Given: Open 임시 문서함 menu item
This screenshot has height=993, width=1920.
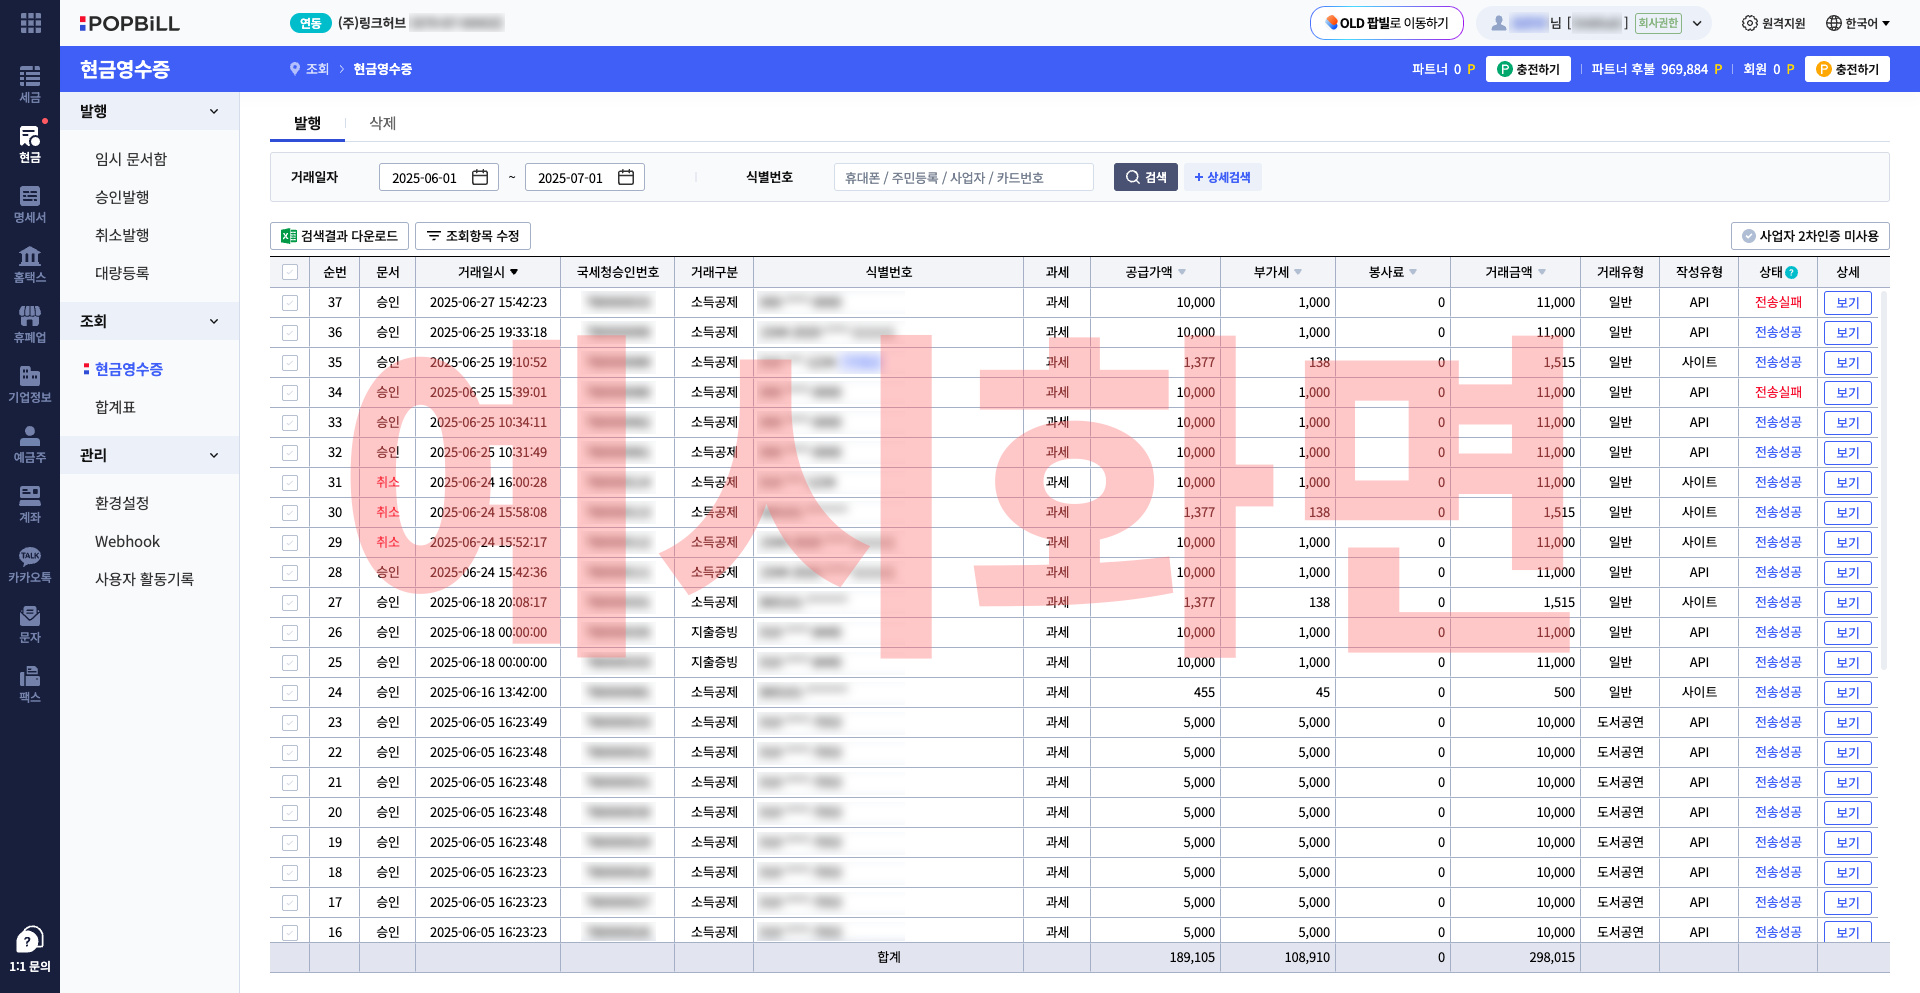Looking at the screenshot, I should coord(131,159).
